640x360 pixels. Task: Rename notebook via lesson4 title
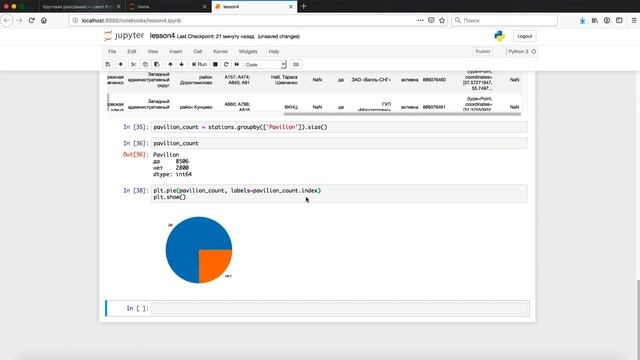click(x=162, y=36)
